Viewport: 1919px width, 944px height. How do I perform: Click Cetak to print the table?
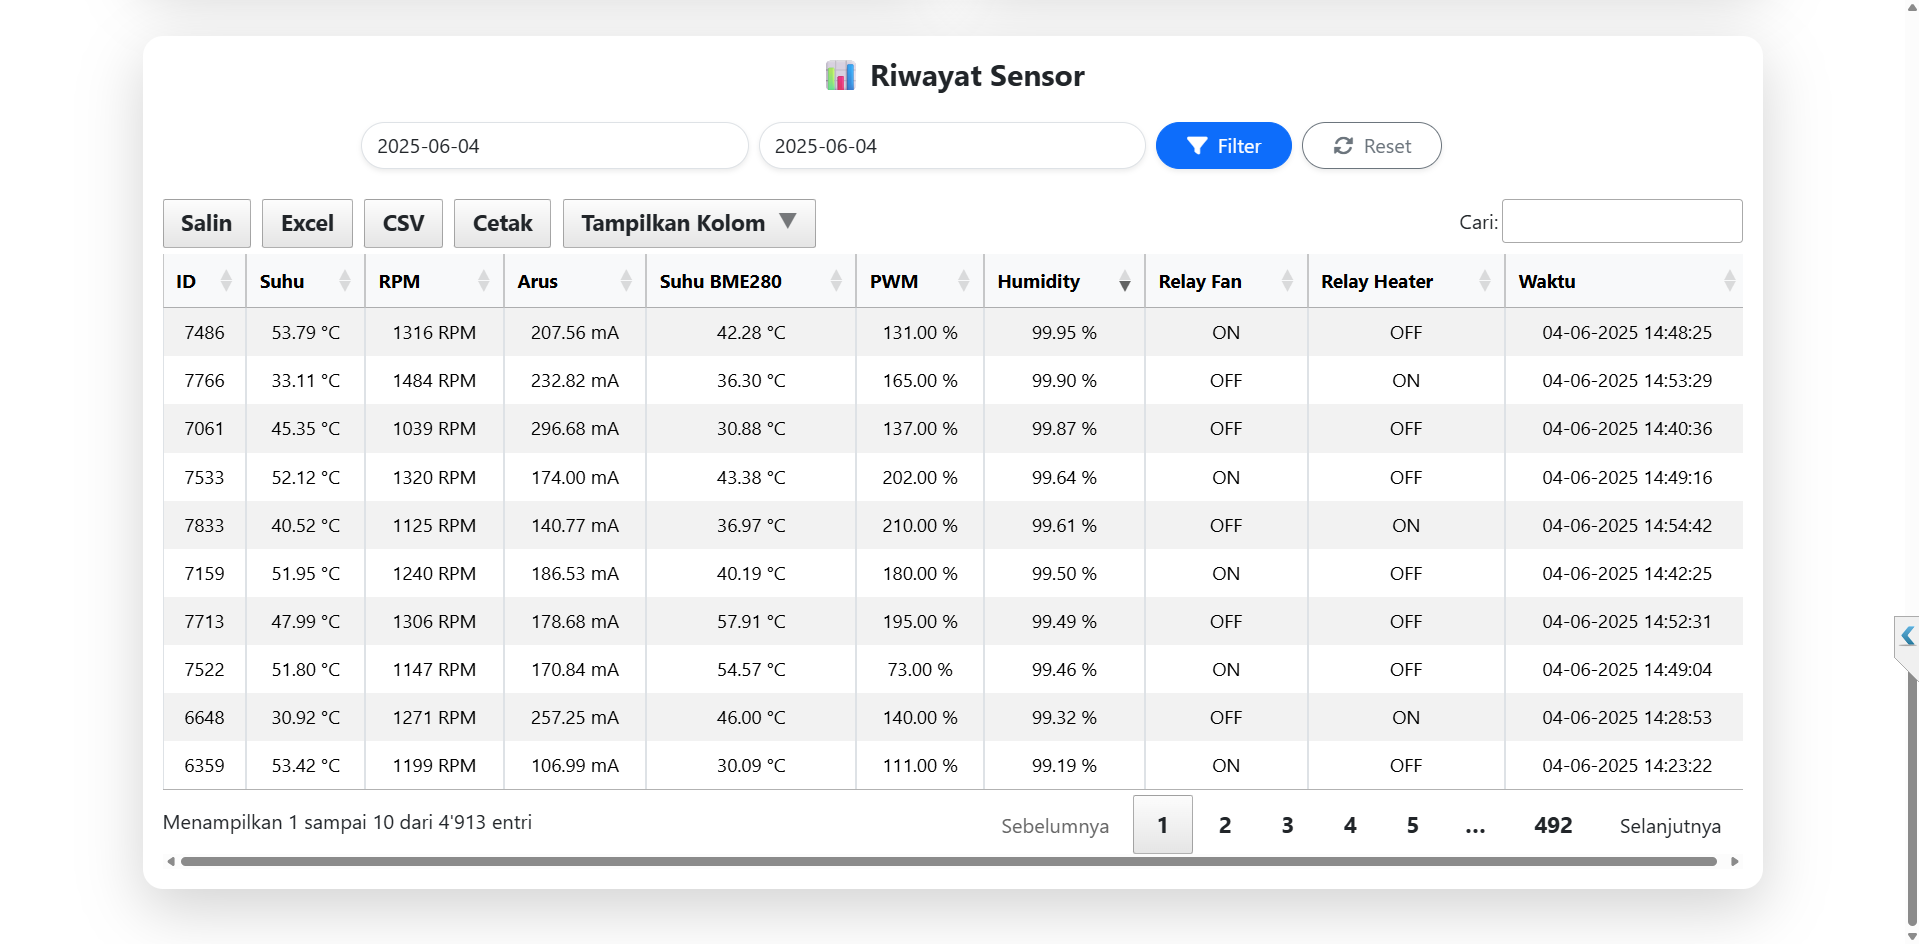point(502,223)
